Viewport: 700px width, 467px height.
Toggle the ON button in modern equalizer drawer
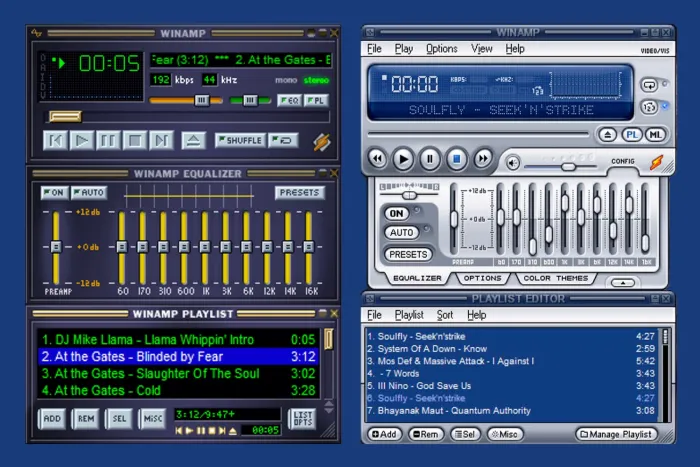click(x=396, y=213)
